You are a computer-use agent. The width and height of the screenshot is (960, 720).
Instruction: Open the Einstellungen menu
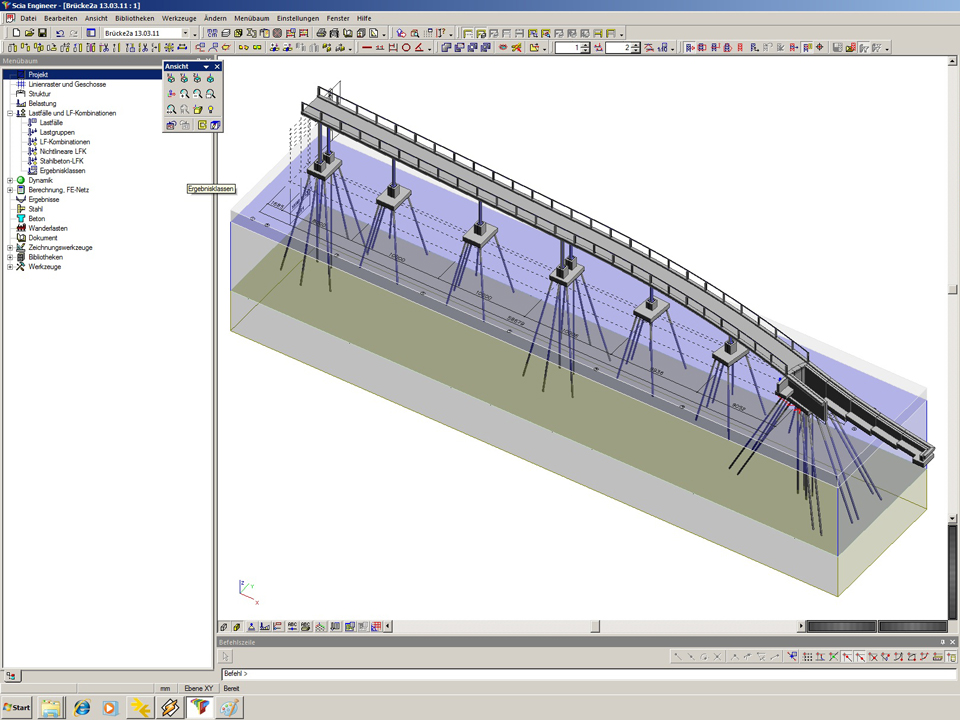[298, 18]
